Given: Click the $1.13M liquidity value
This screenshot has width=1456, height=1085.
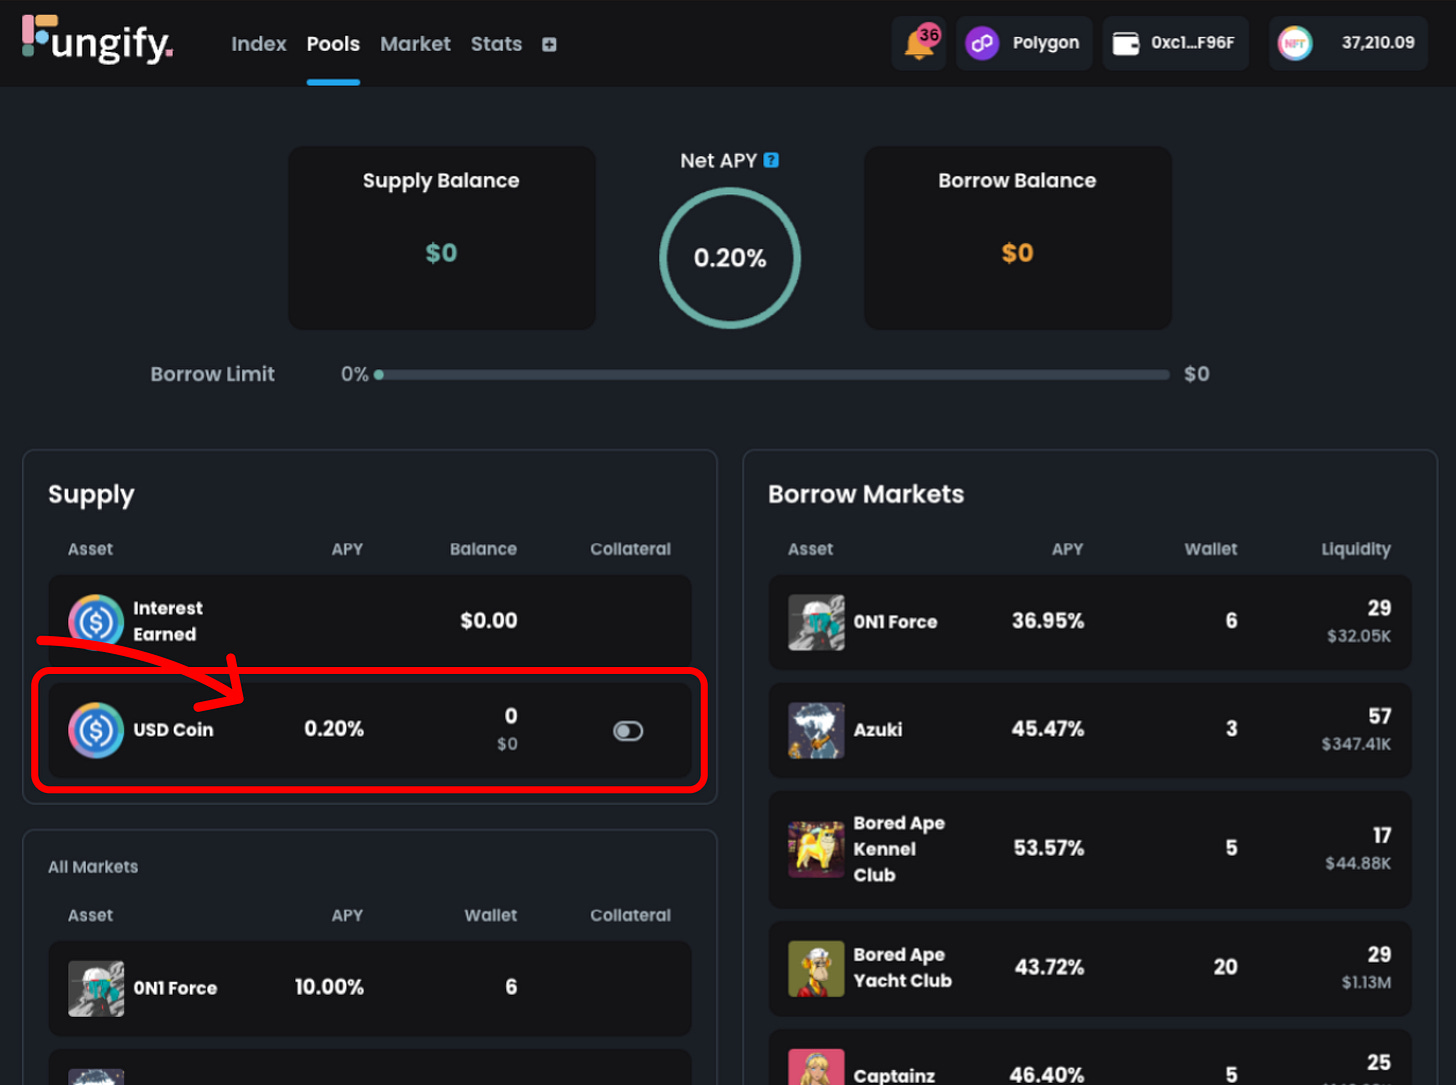Looking at the screenshot, I should pos(1366,982).
